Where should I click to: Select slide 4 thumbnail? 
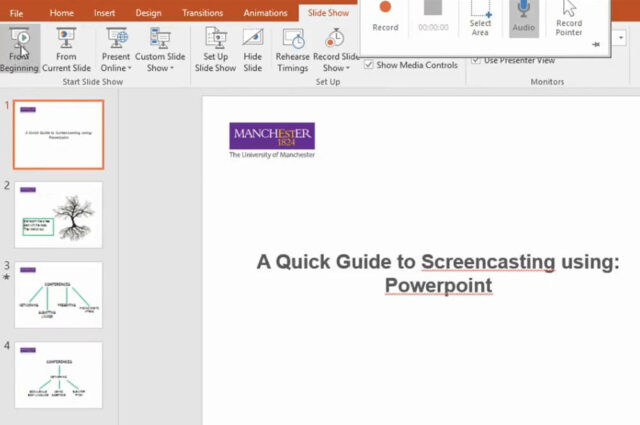pos(59,375)
